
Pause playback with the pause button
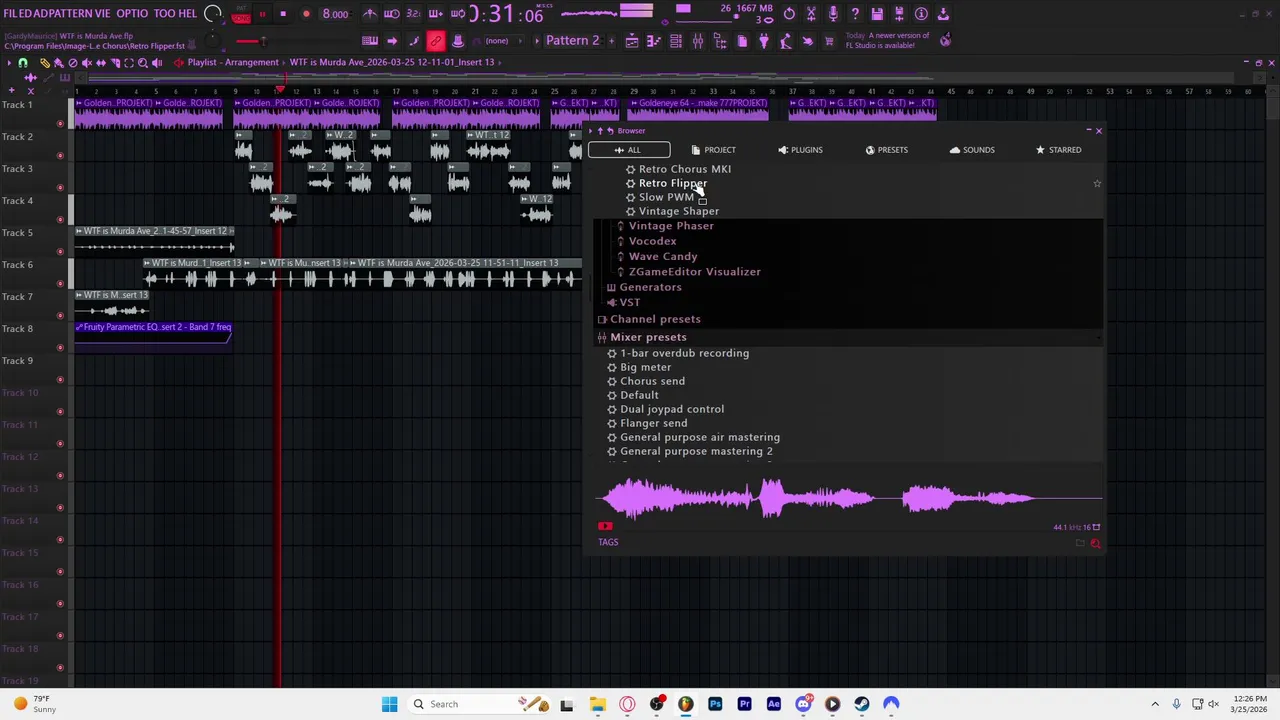[x=262, y=14]
